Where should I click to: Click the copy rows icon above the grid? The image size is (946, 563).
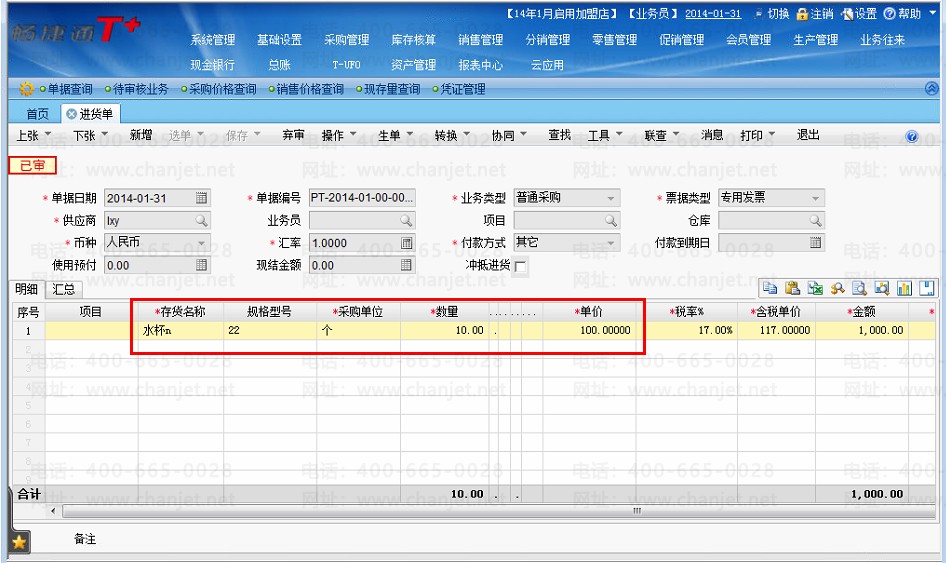[x=769, y=288]
